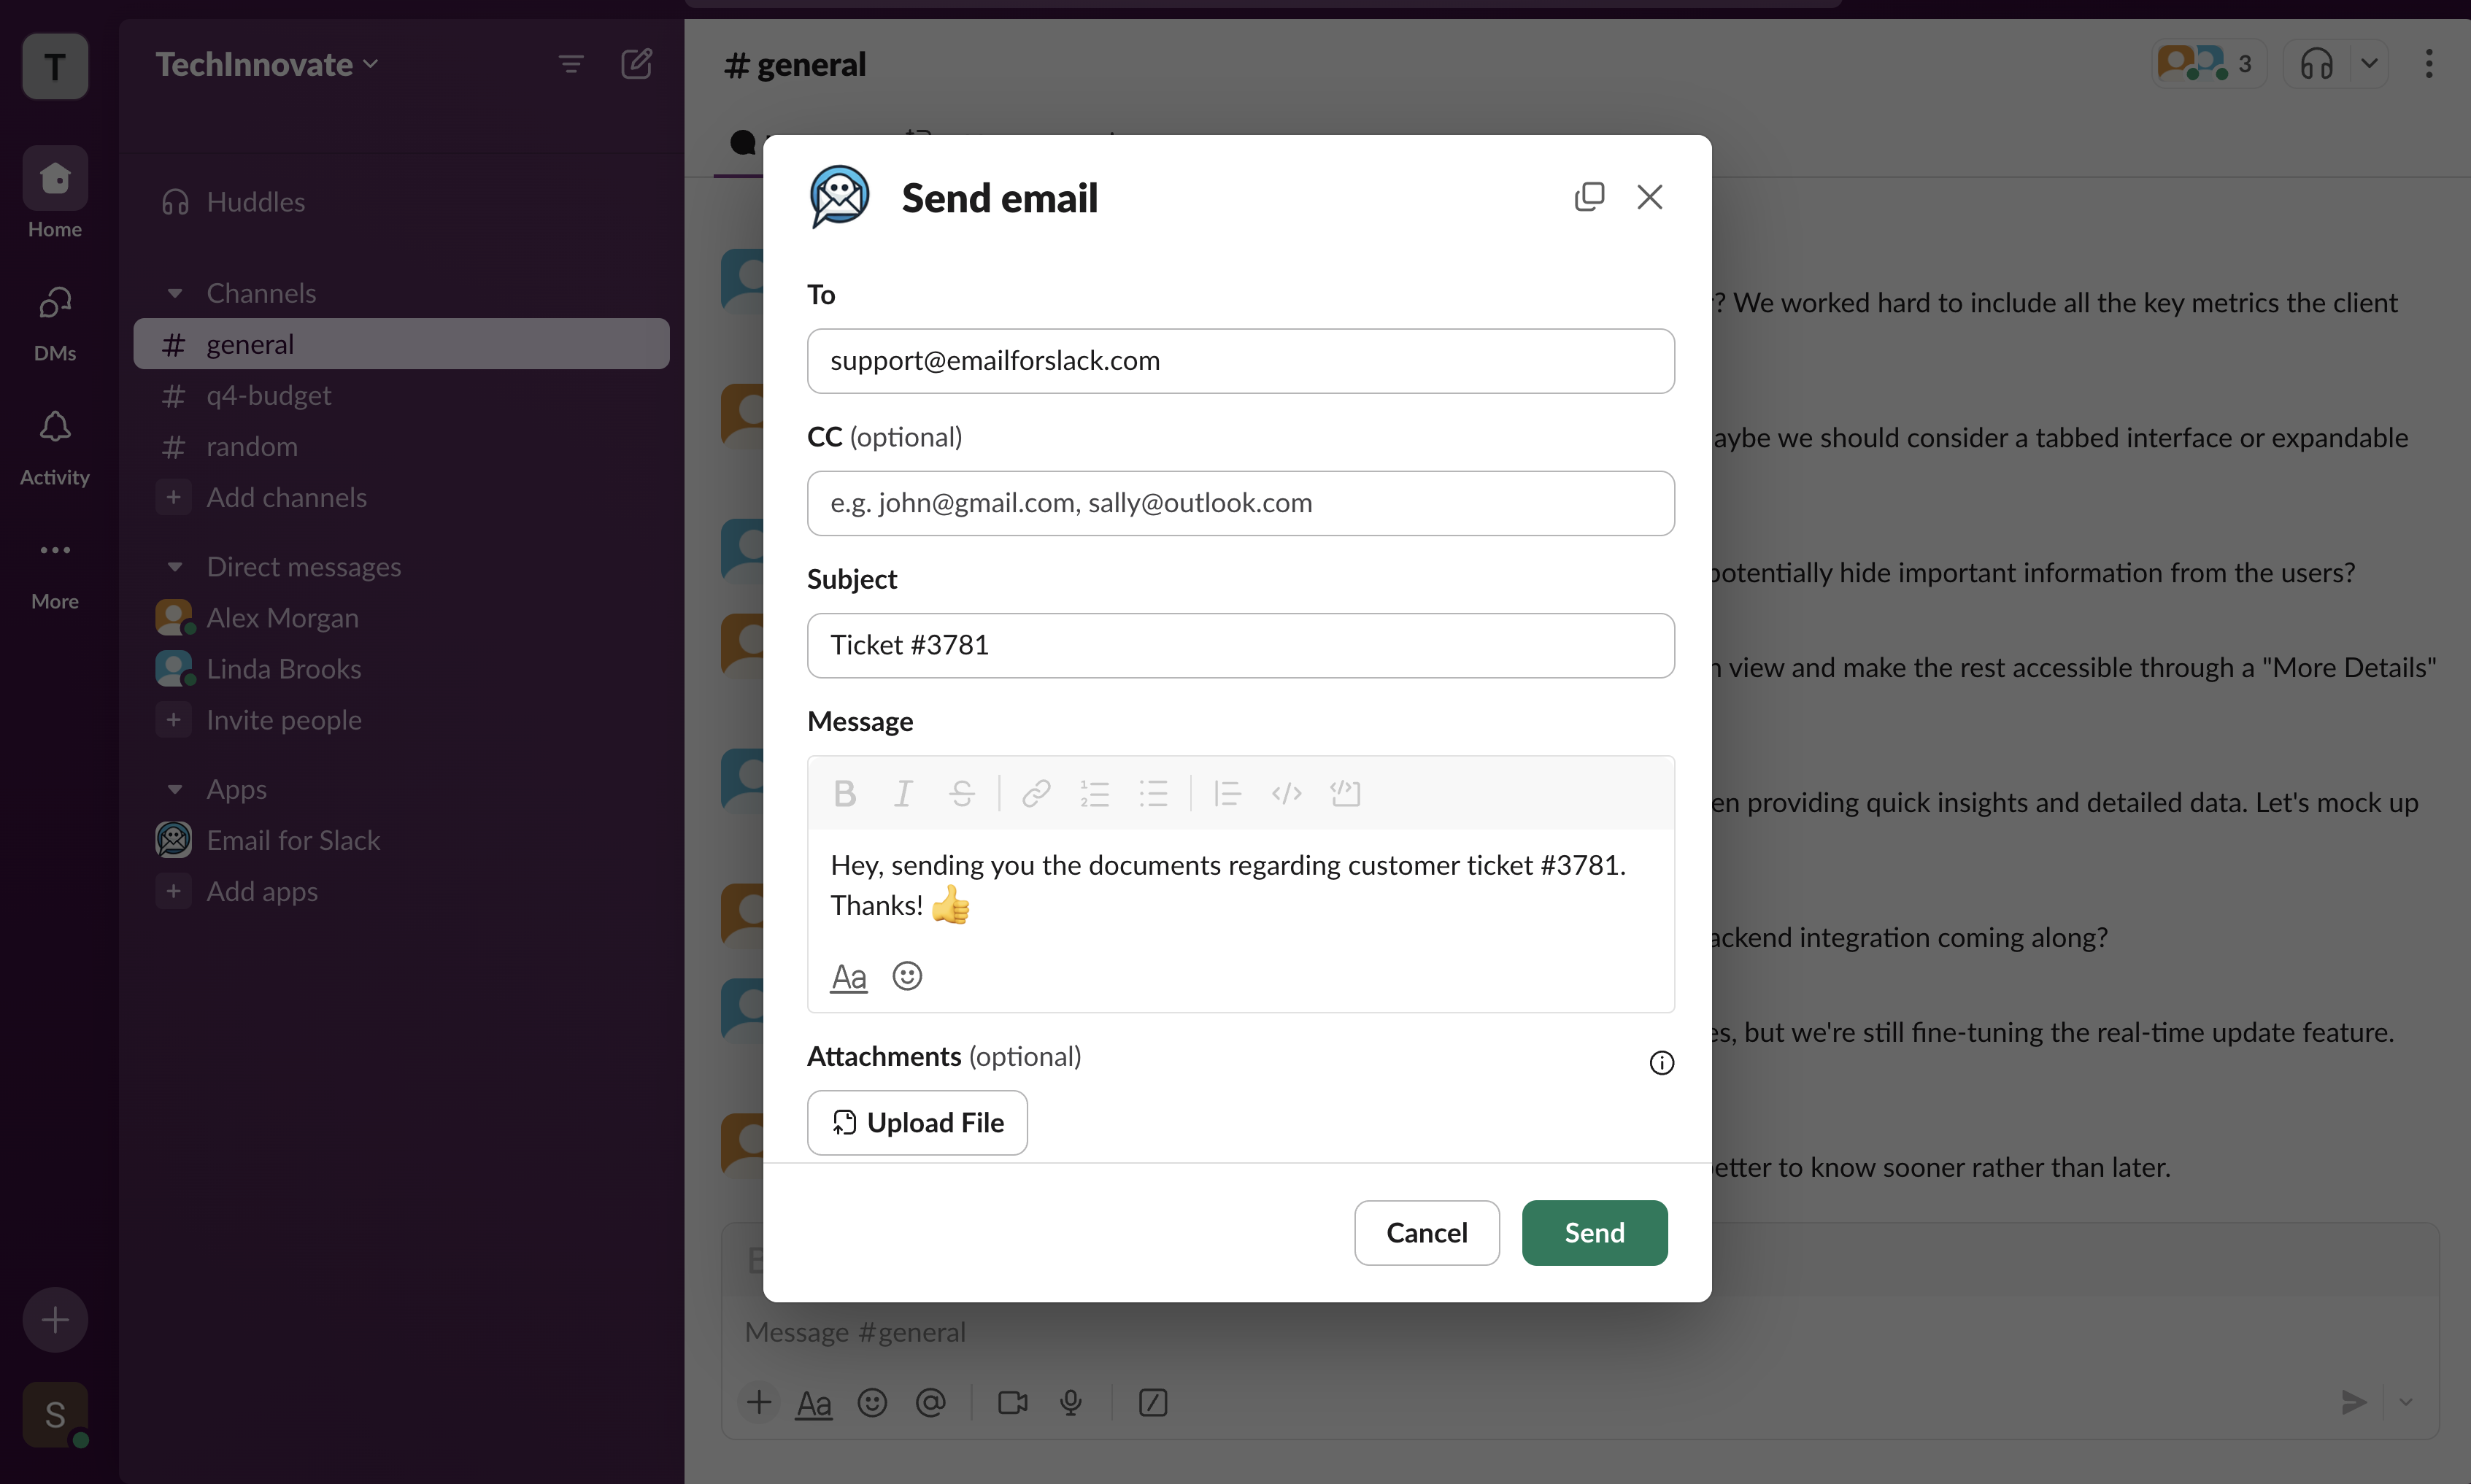The width and height of the screenshot is (2471, 1484).
Task: Open the q4-budget channel
Action: (268, 396)
